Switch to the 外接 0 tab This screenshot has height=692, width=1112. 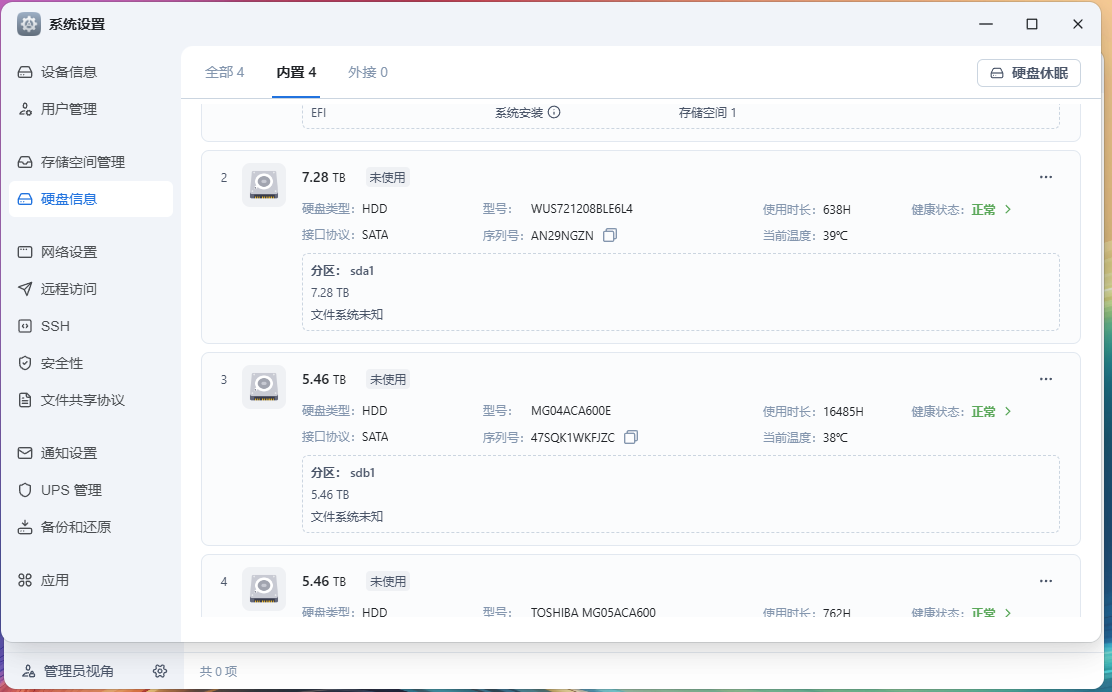pos(367,72)
